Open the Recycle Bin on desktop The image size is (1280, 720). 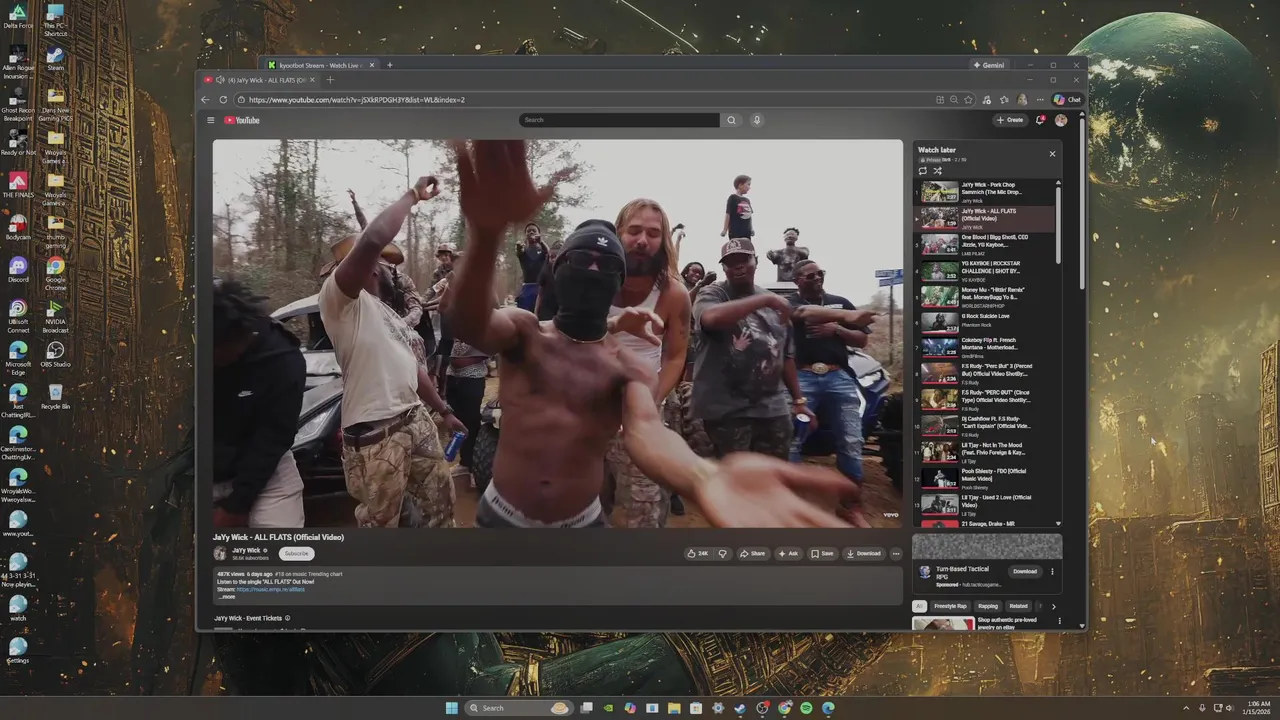[x=56, y=397]
